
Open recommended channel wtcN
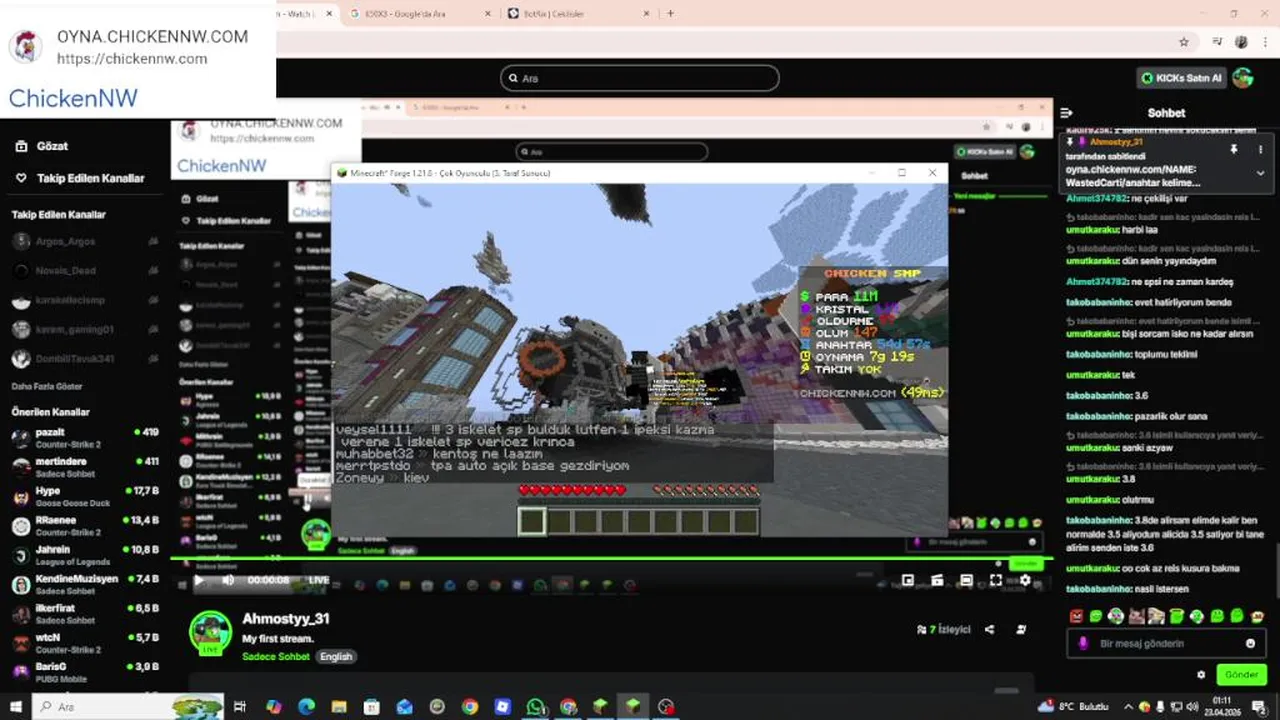pos(85,642)
